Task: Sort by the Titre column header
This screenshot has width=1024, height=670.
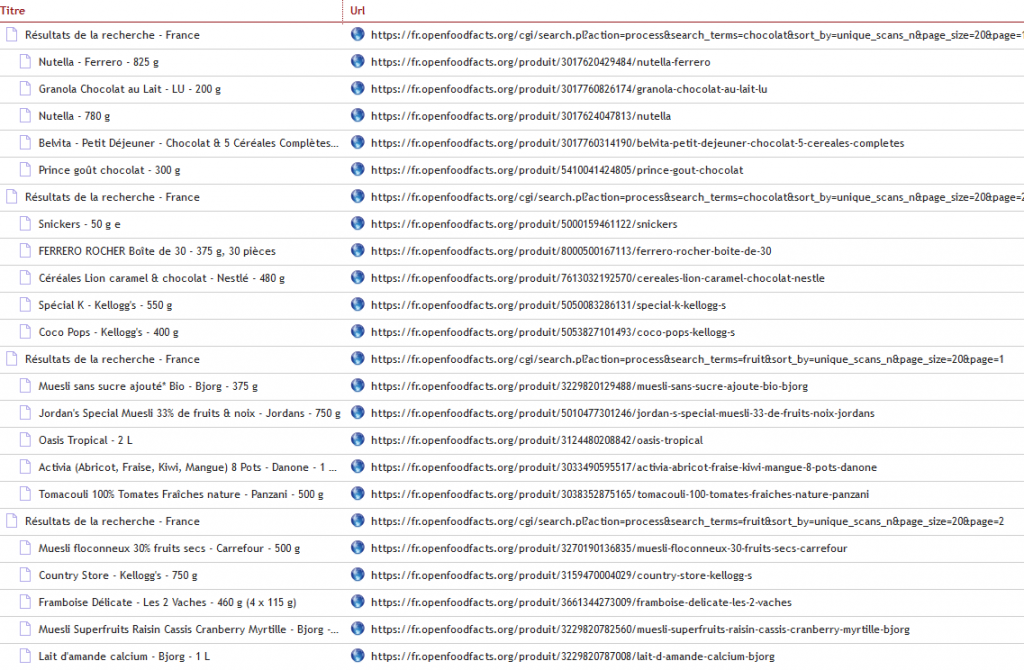Action: pyautogui.click(x=14, y=10)
